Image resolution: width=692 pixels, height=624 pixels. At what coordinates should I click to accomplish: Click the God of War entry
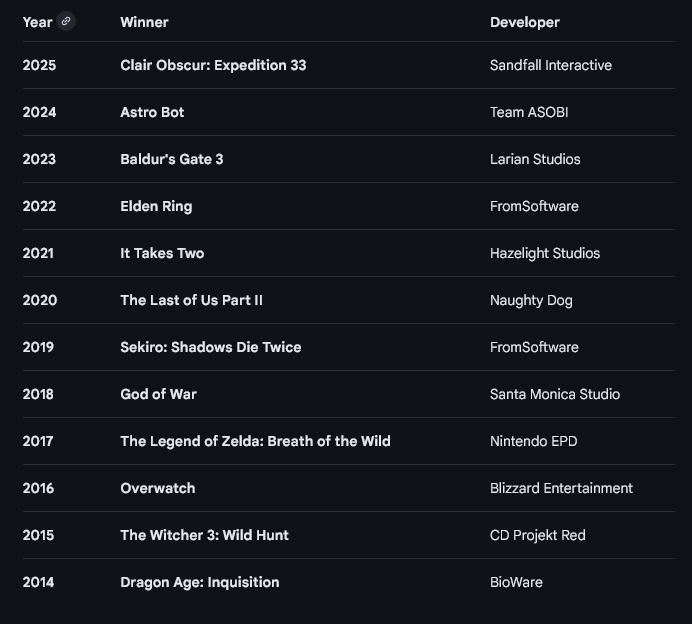coord(158,394)
